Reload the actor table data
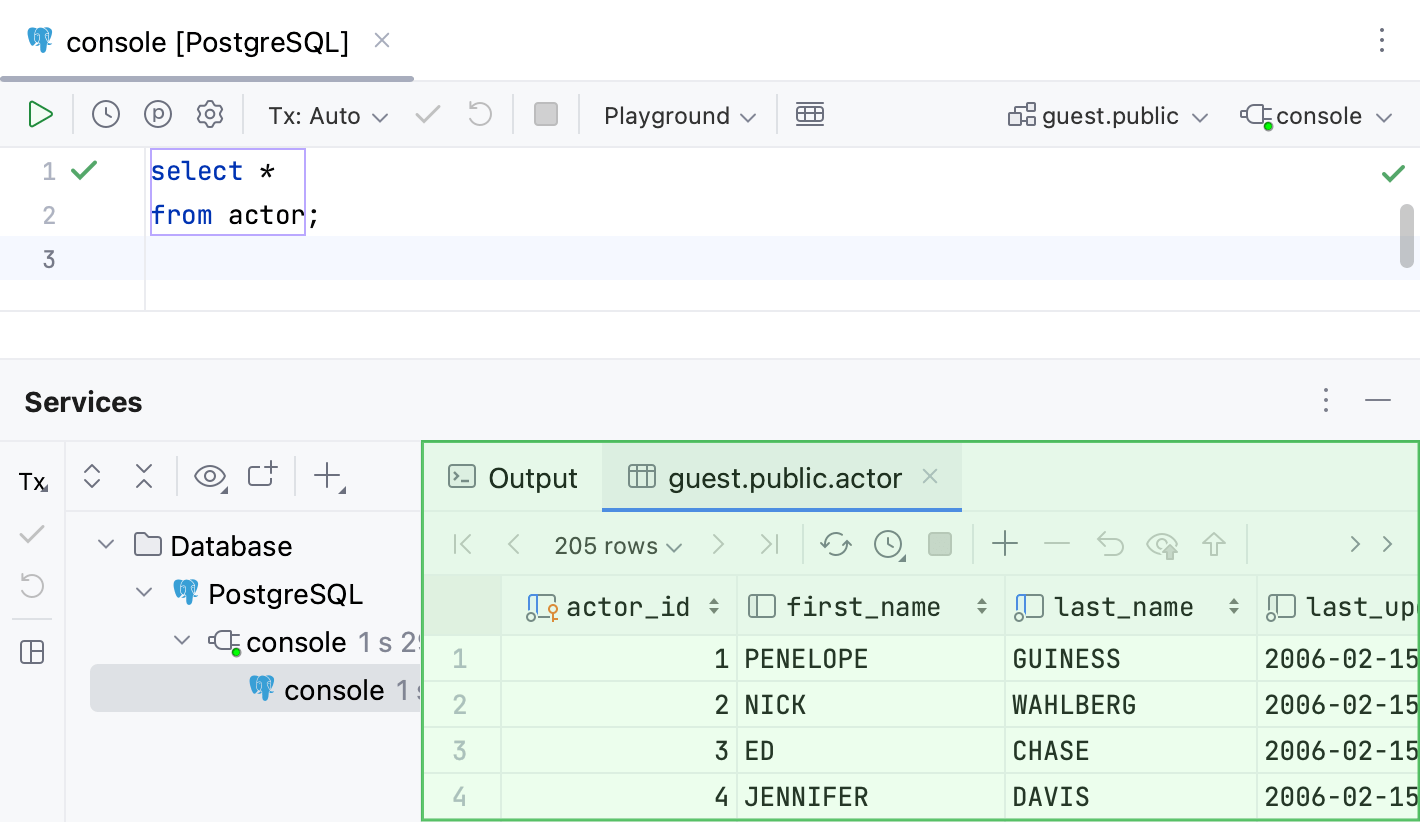The width and height of the screenshot is (1420, 822). coord(836,545)
